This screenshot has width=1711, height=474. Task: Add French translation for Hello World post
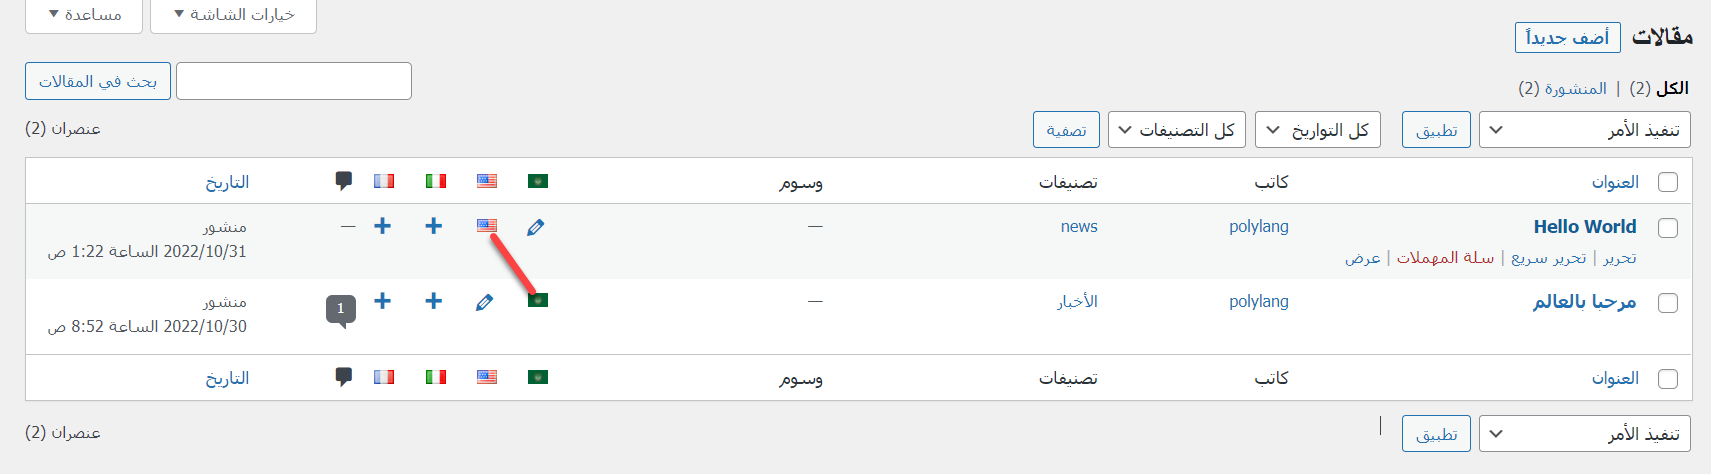tap(383, 226)
